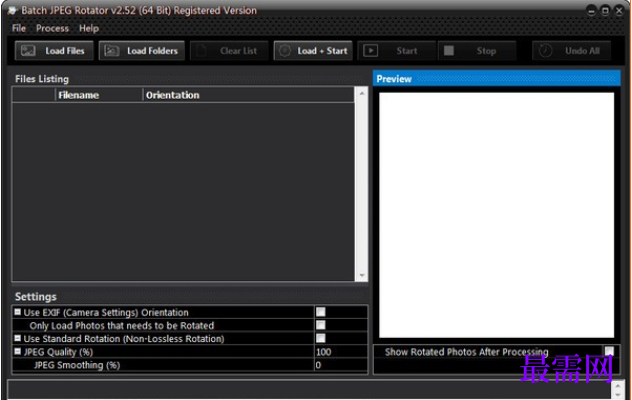Click the Start play triangle icon
Viewport: 632px width, 400px height.
(370, 50)
